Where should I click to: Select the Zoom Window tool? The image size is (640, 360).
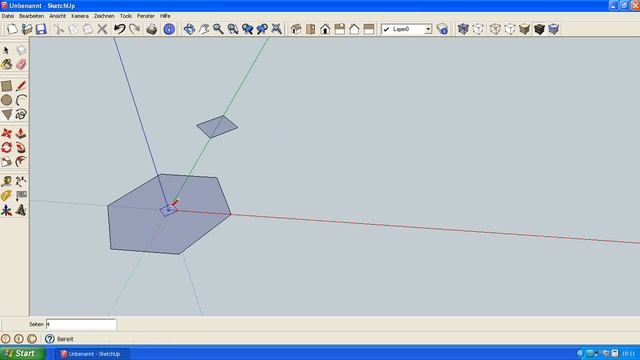(233, 29)
